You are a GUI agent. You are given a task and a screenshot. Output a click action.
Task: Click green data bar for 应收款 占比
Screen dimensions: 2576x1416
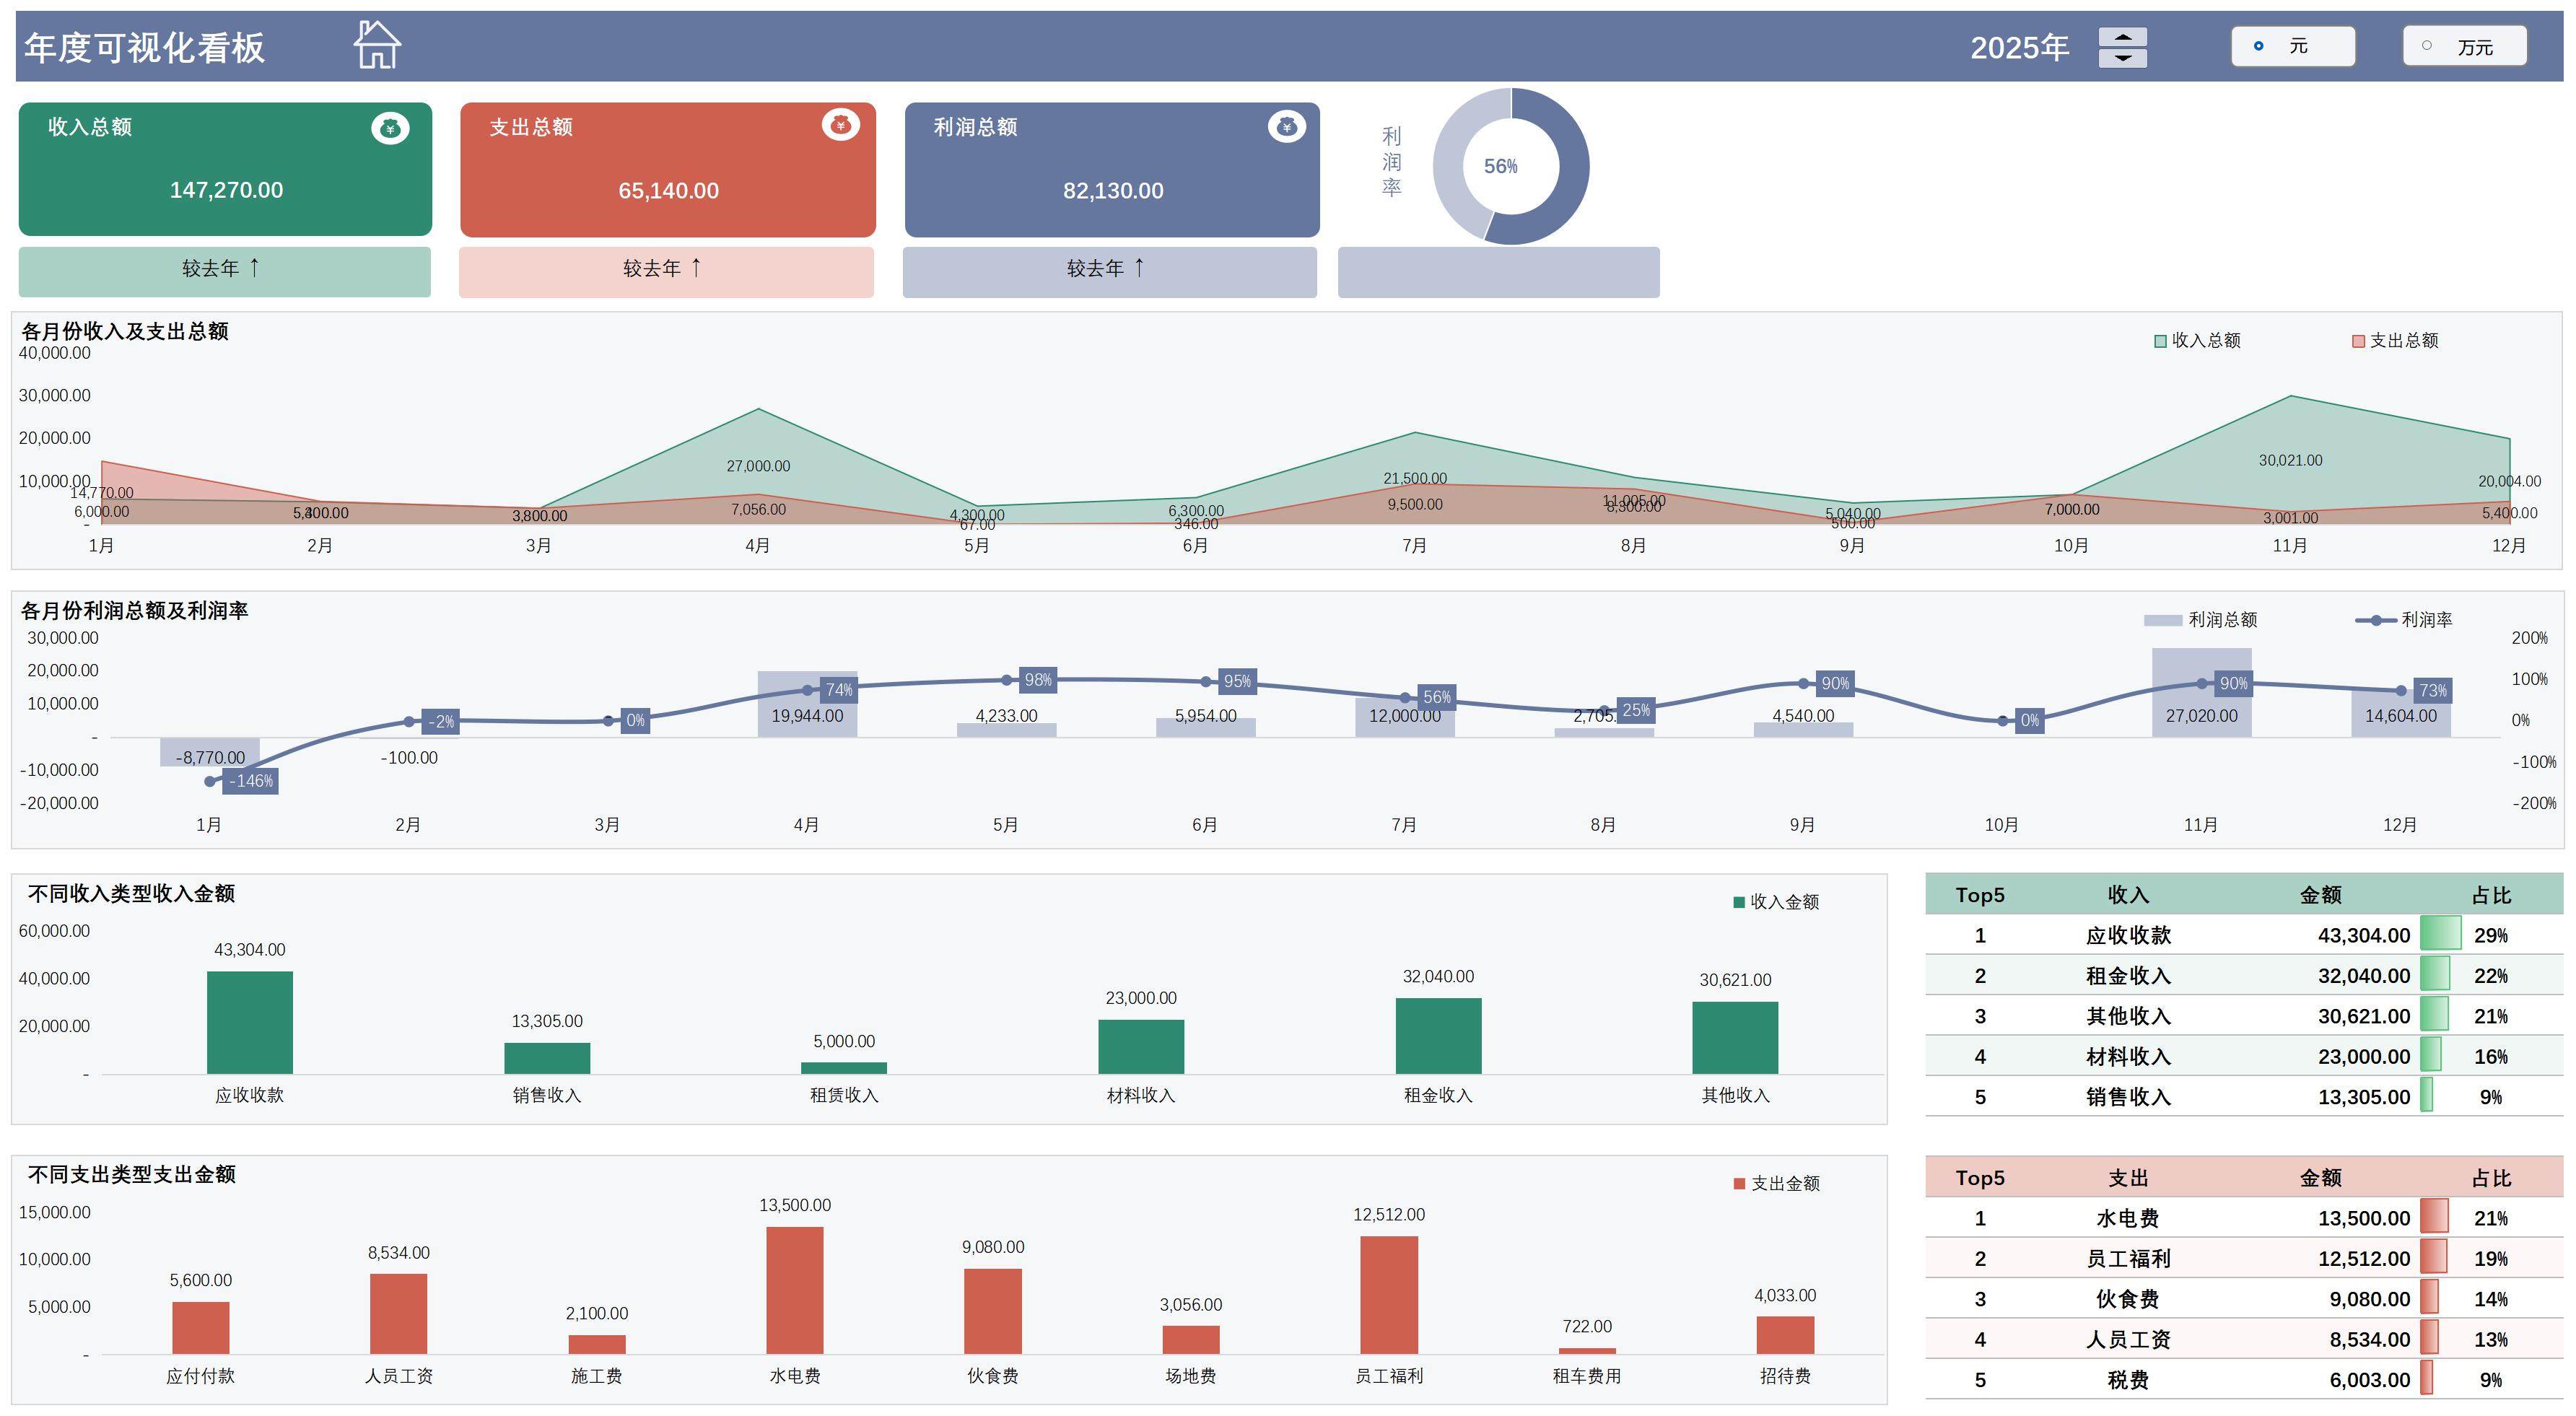pyautogui.click(x=2440, y=934)
